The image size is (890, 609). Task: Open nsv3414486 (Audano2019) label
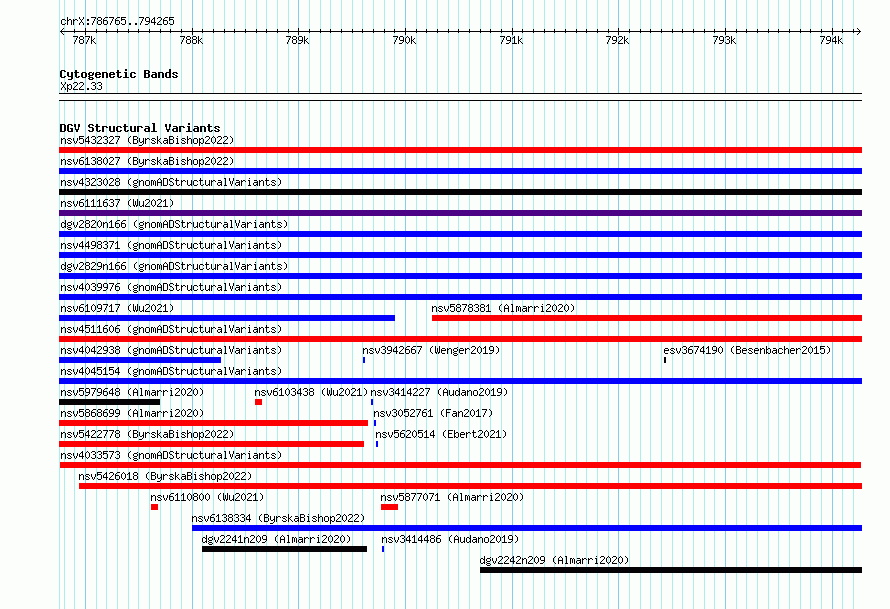[x=450, y=539]
